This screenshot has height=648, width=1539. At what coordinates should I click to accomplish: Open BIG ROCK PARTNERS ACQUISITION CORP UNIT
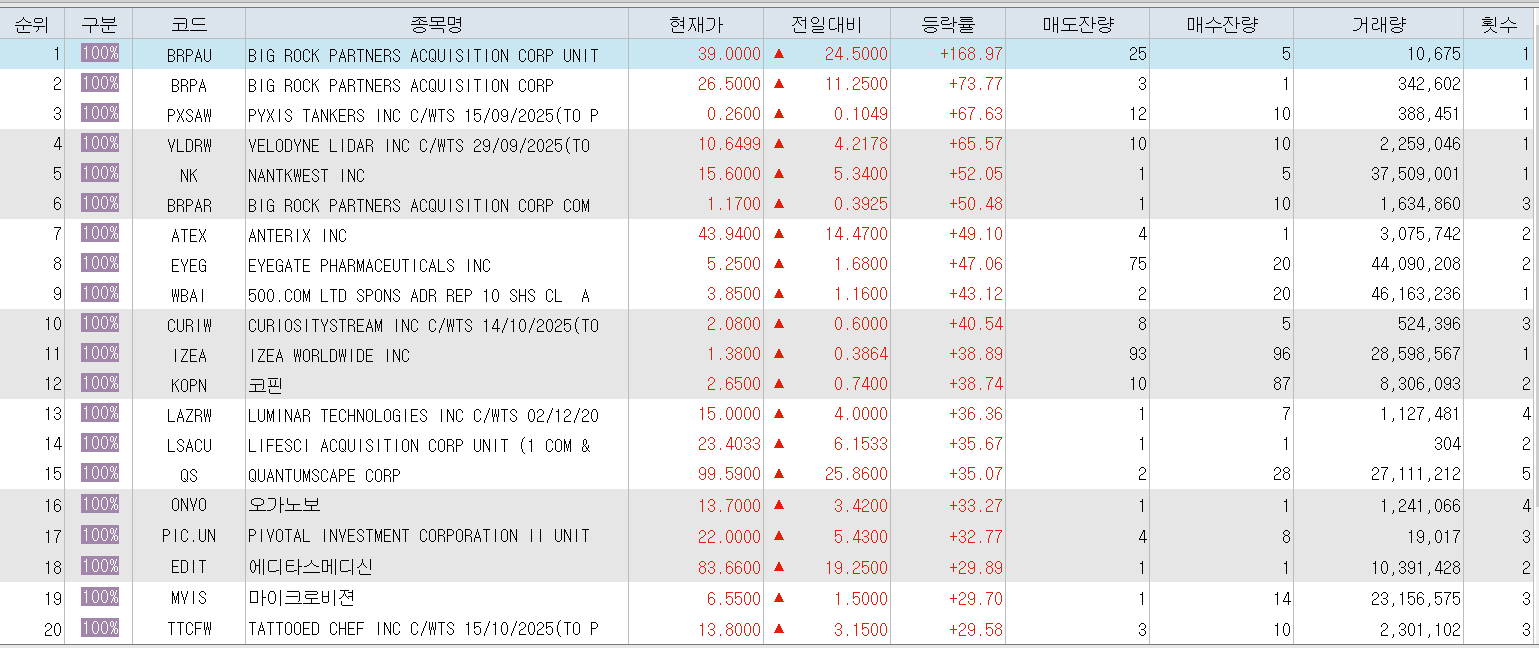(x=423, y=55)
